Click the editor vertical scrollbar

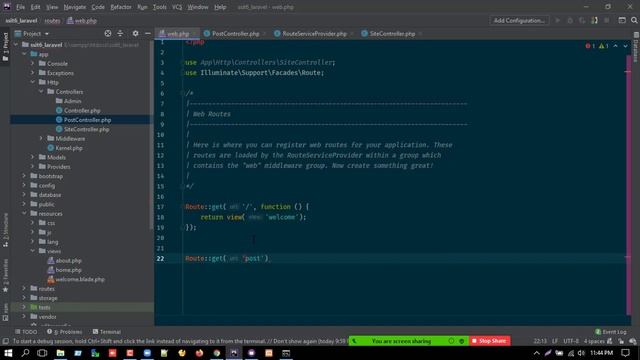pyautogui.click(x=629, y=184)
